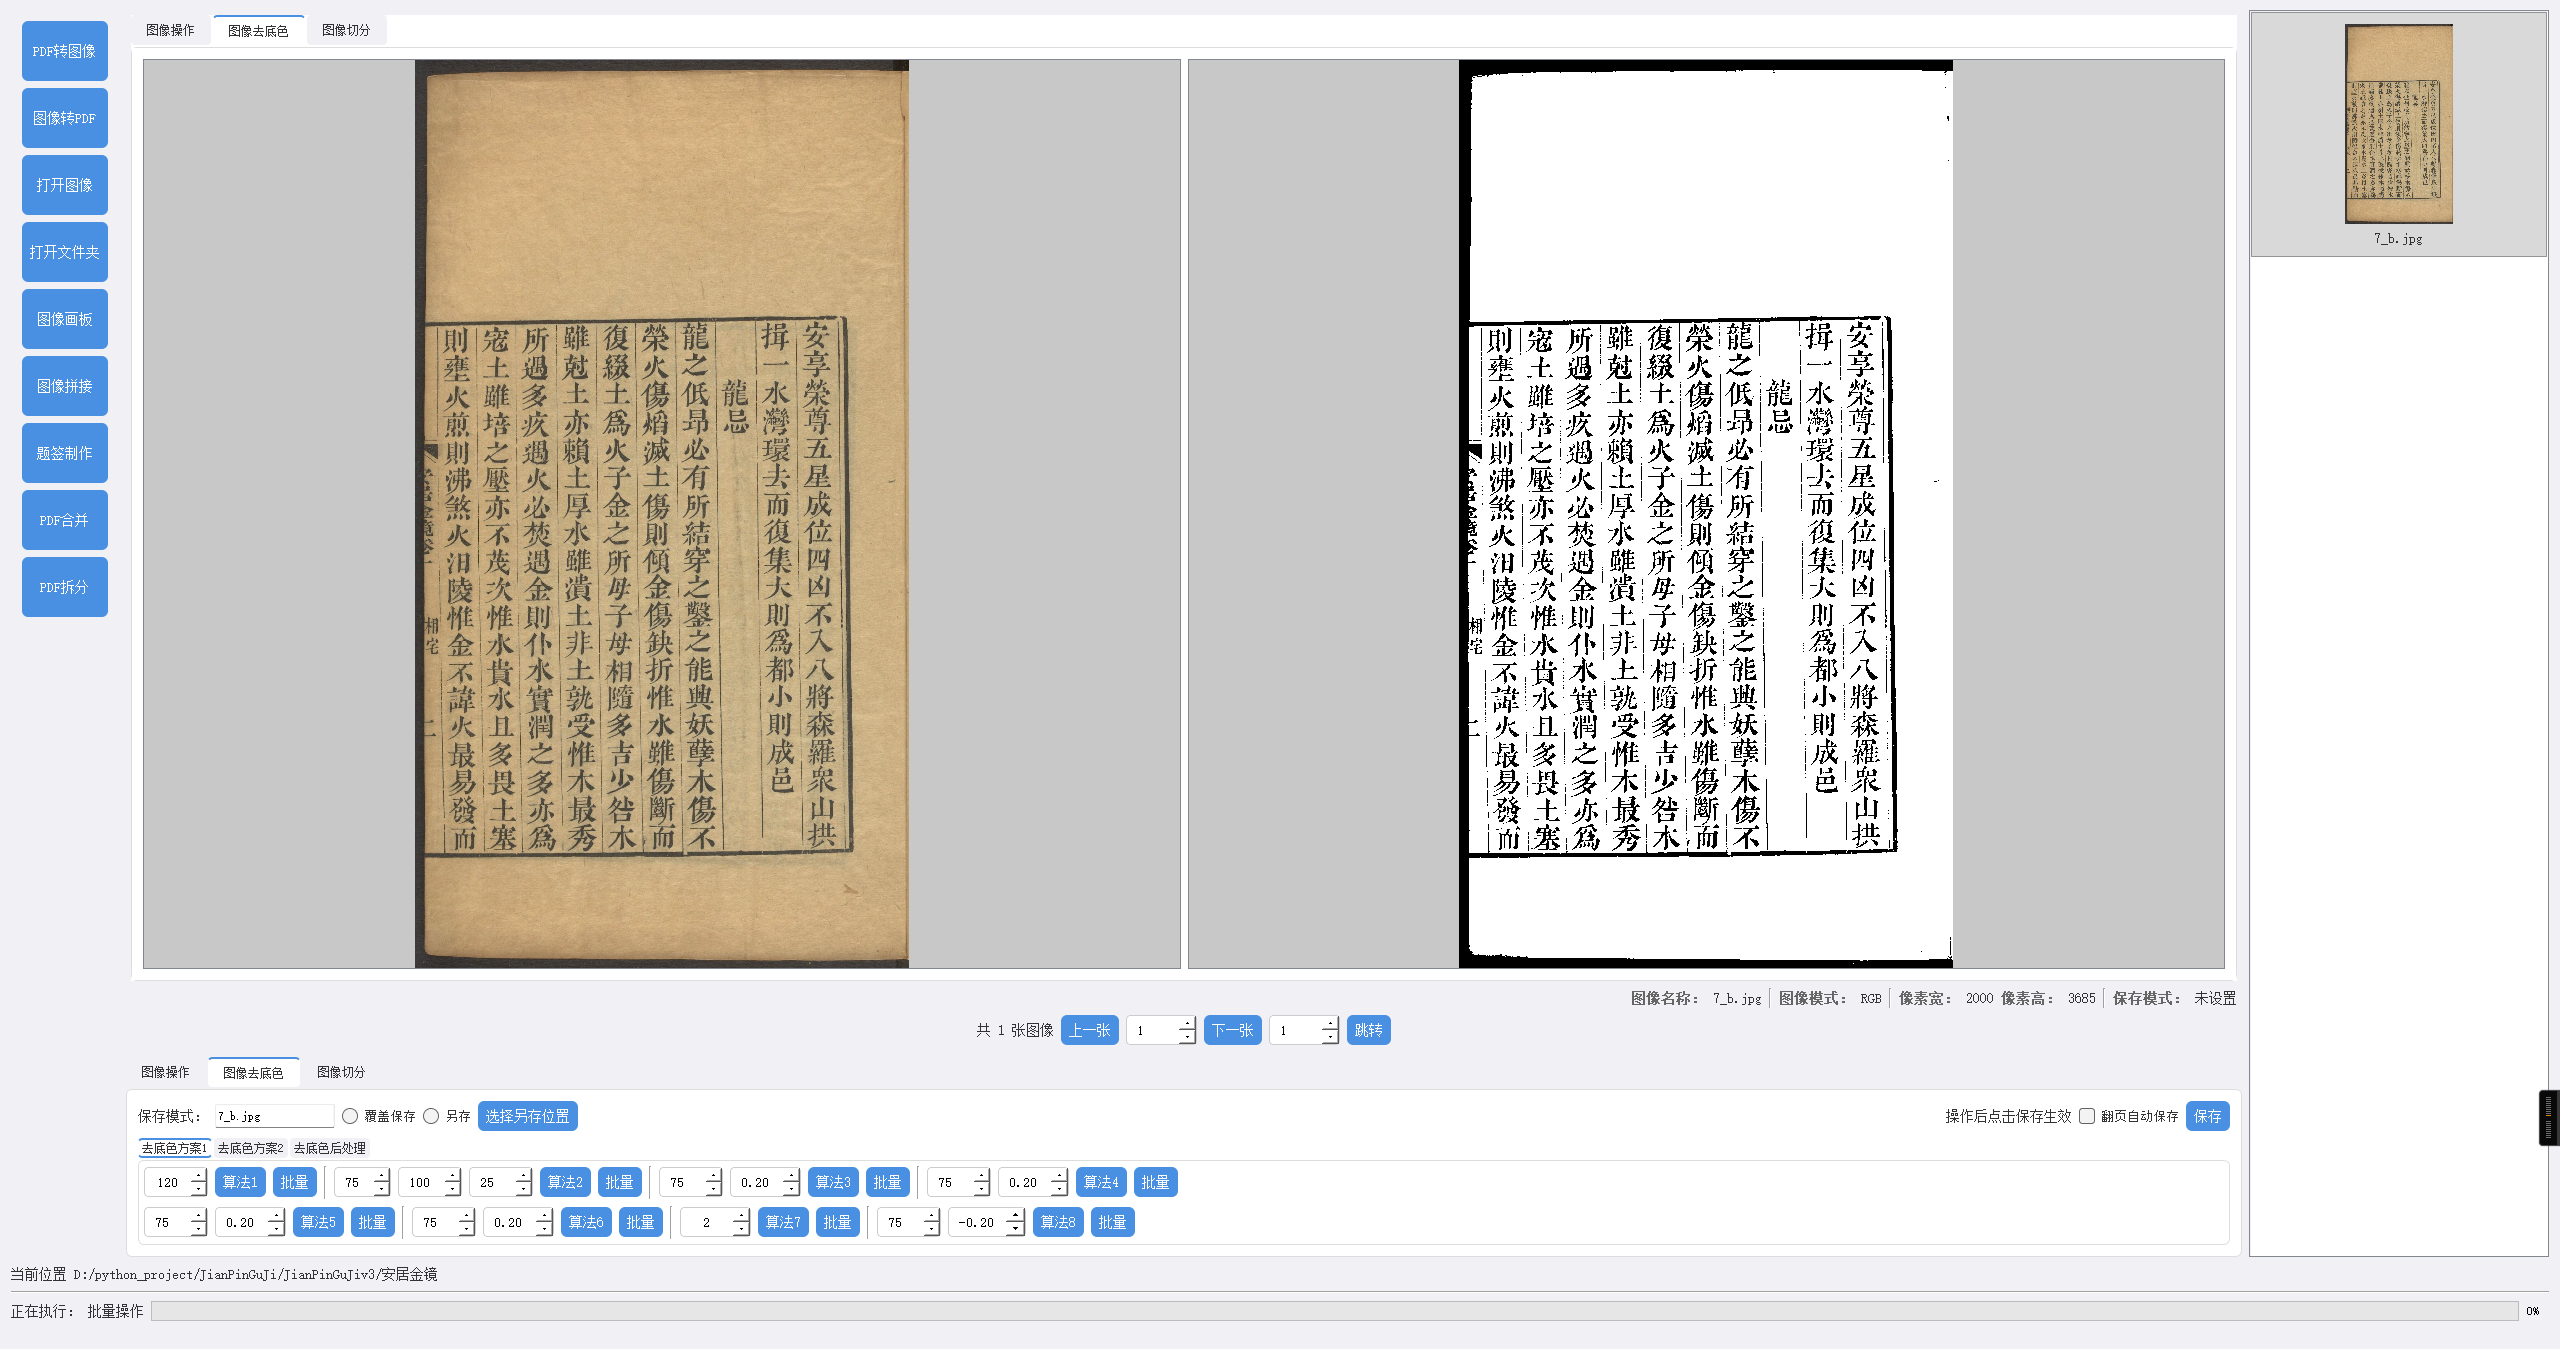Open the 图像拼接 tool

[64, 386]
